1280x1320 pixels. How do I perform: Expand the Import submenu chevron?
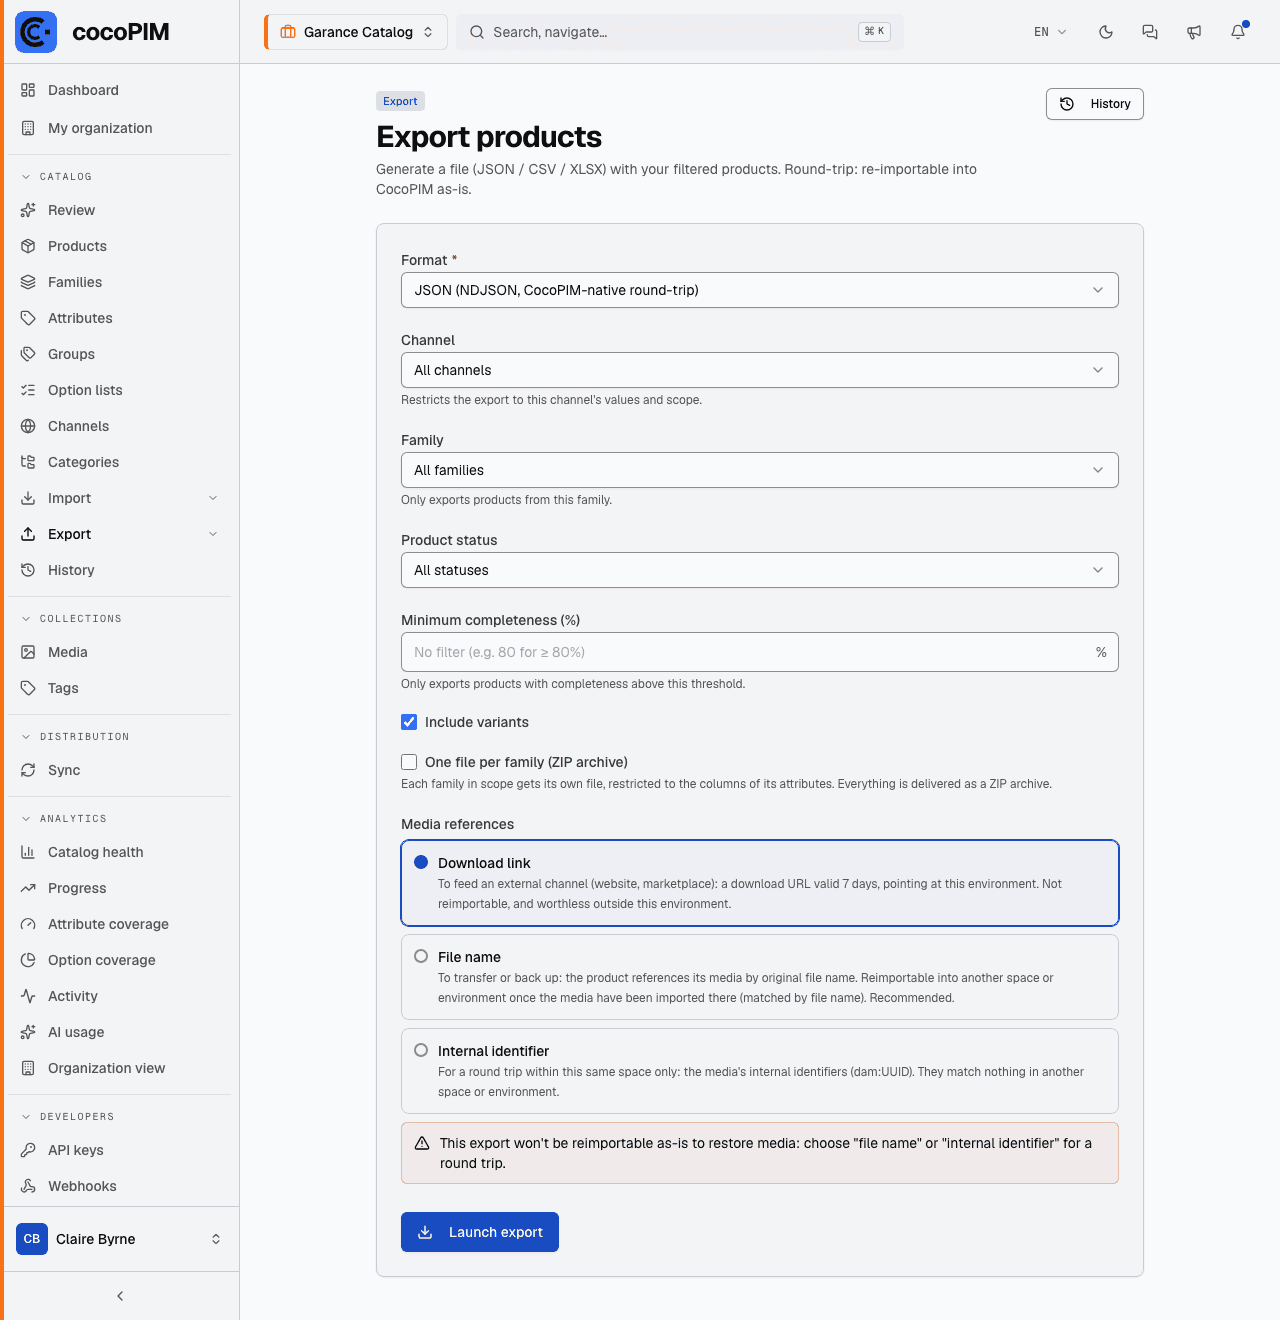point(213,498)
